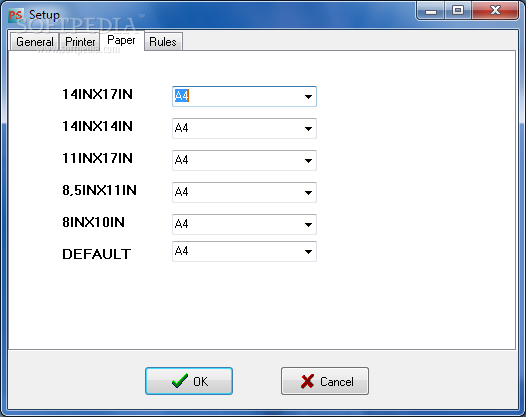Expand the 11INX17IN paper dropdown arrow
The image size is (526, 417).
click(x=308, y=161)
